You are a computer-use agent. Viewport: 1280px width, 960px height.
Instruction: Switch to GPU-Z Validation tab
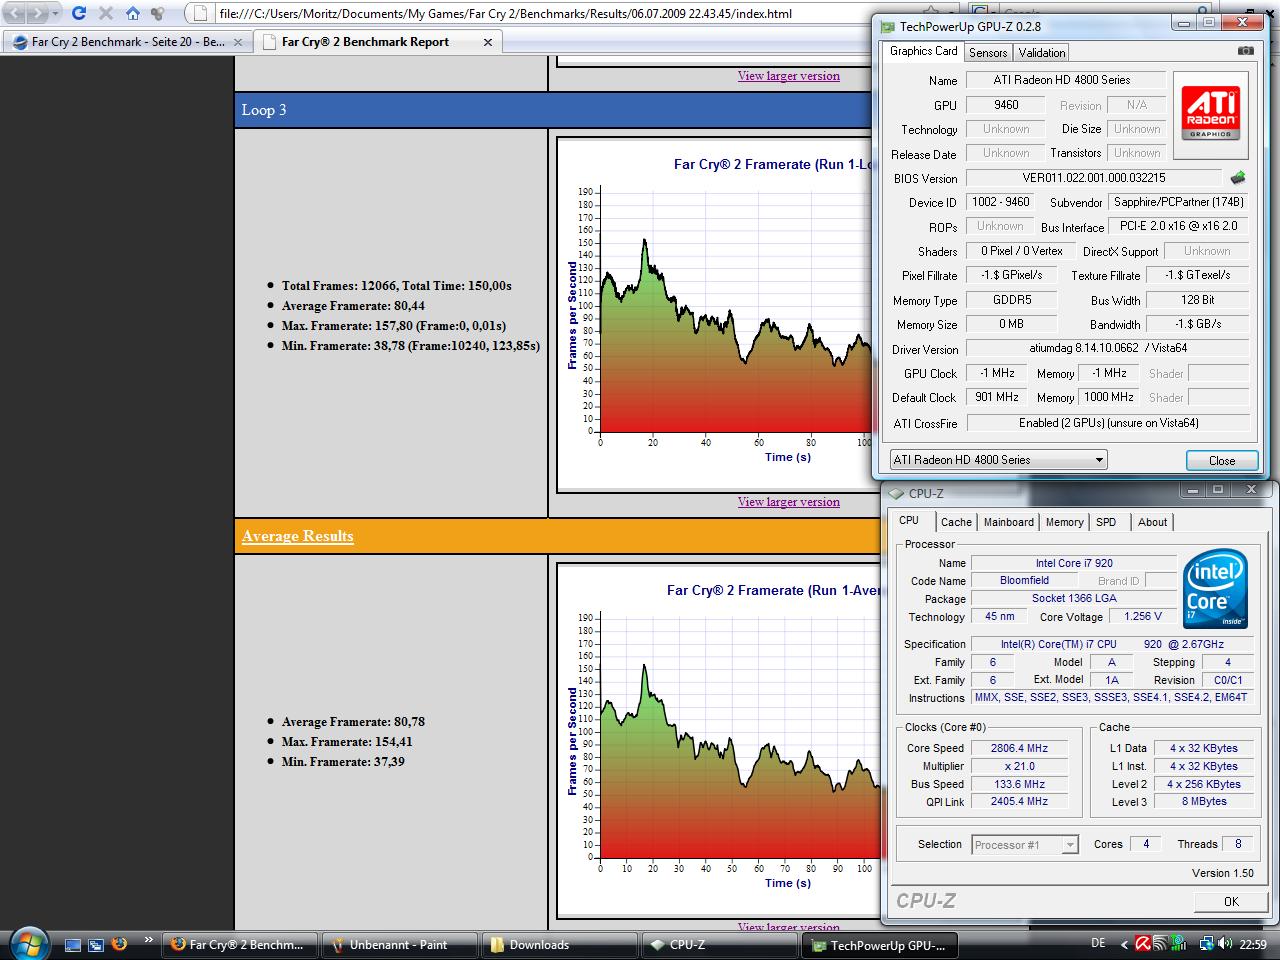click(x=1042, y=53)
